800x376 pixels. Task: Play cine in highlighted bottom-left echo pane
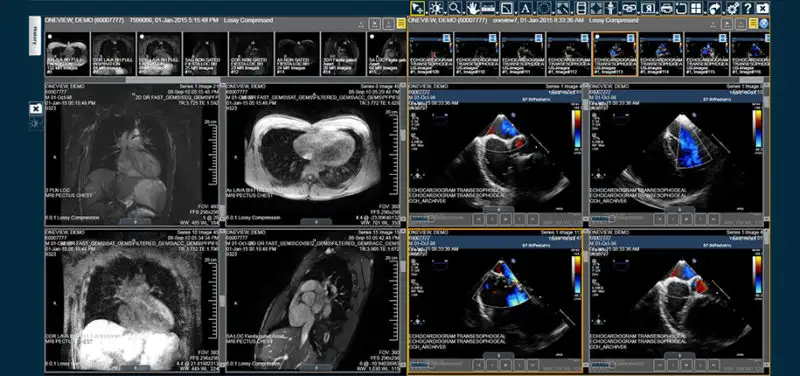coord(506,365)
